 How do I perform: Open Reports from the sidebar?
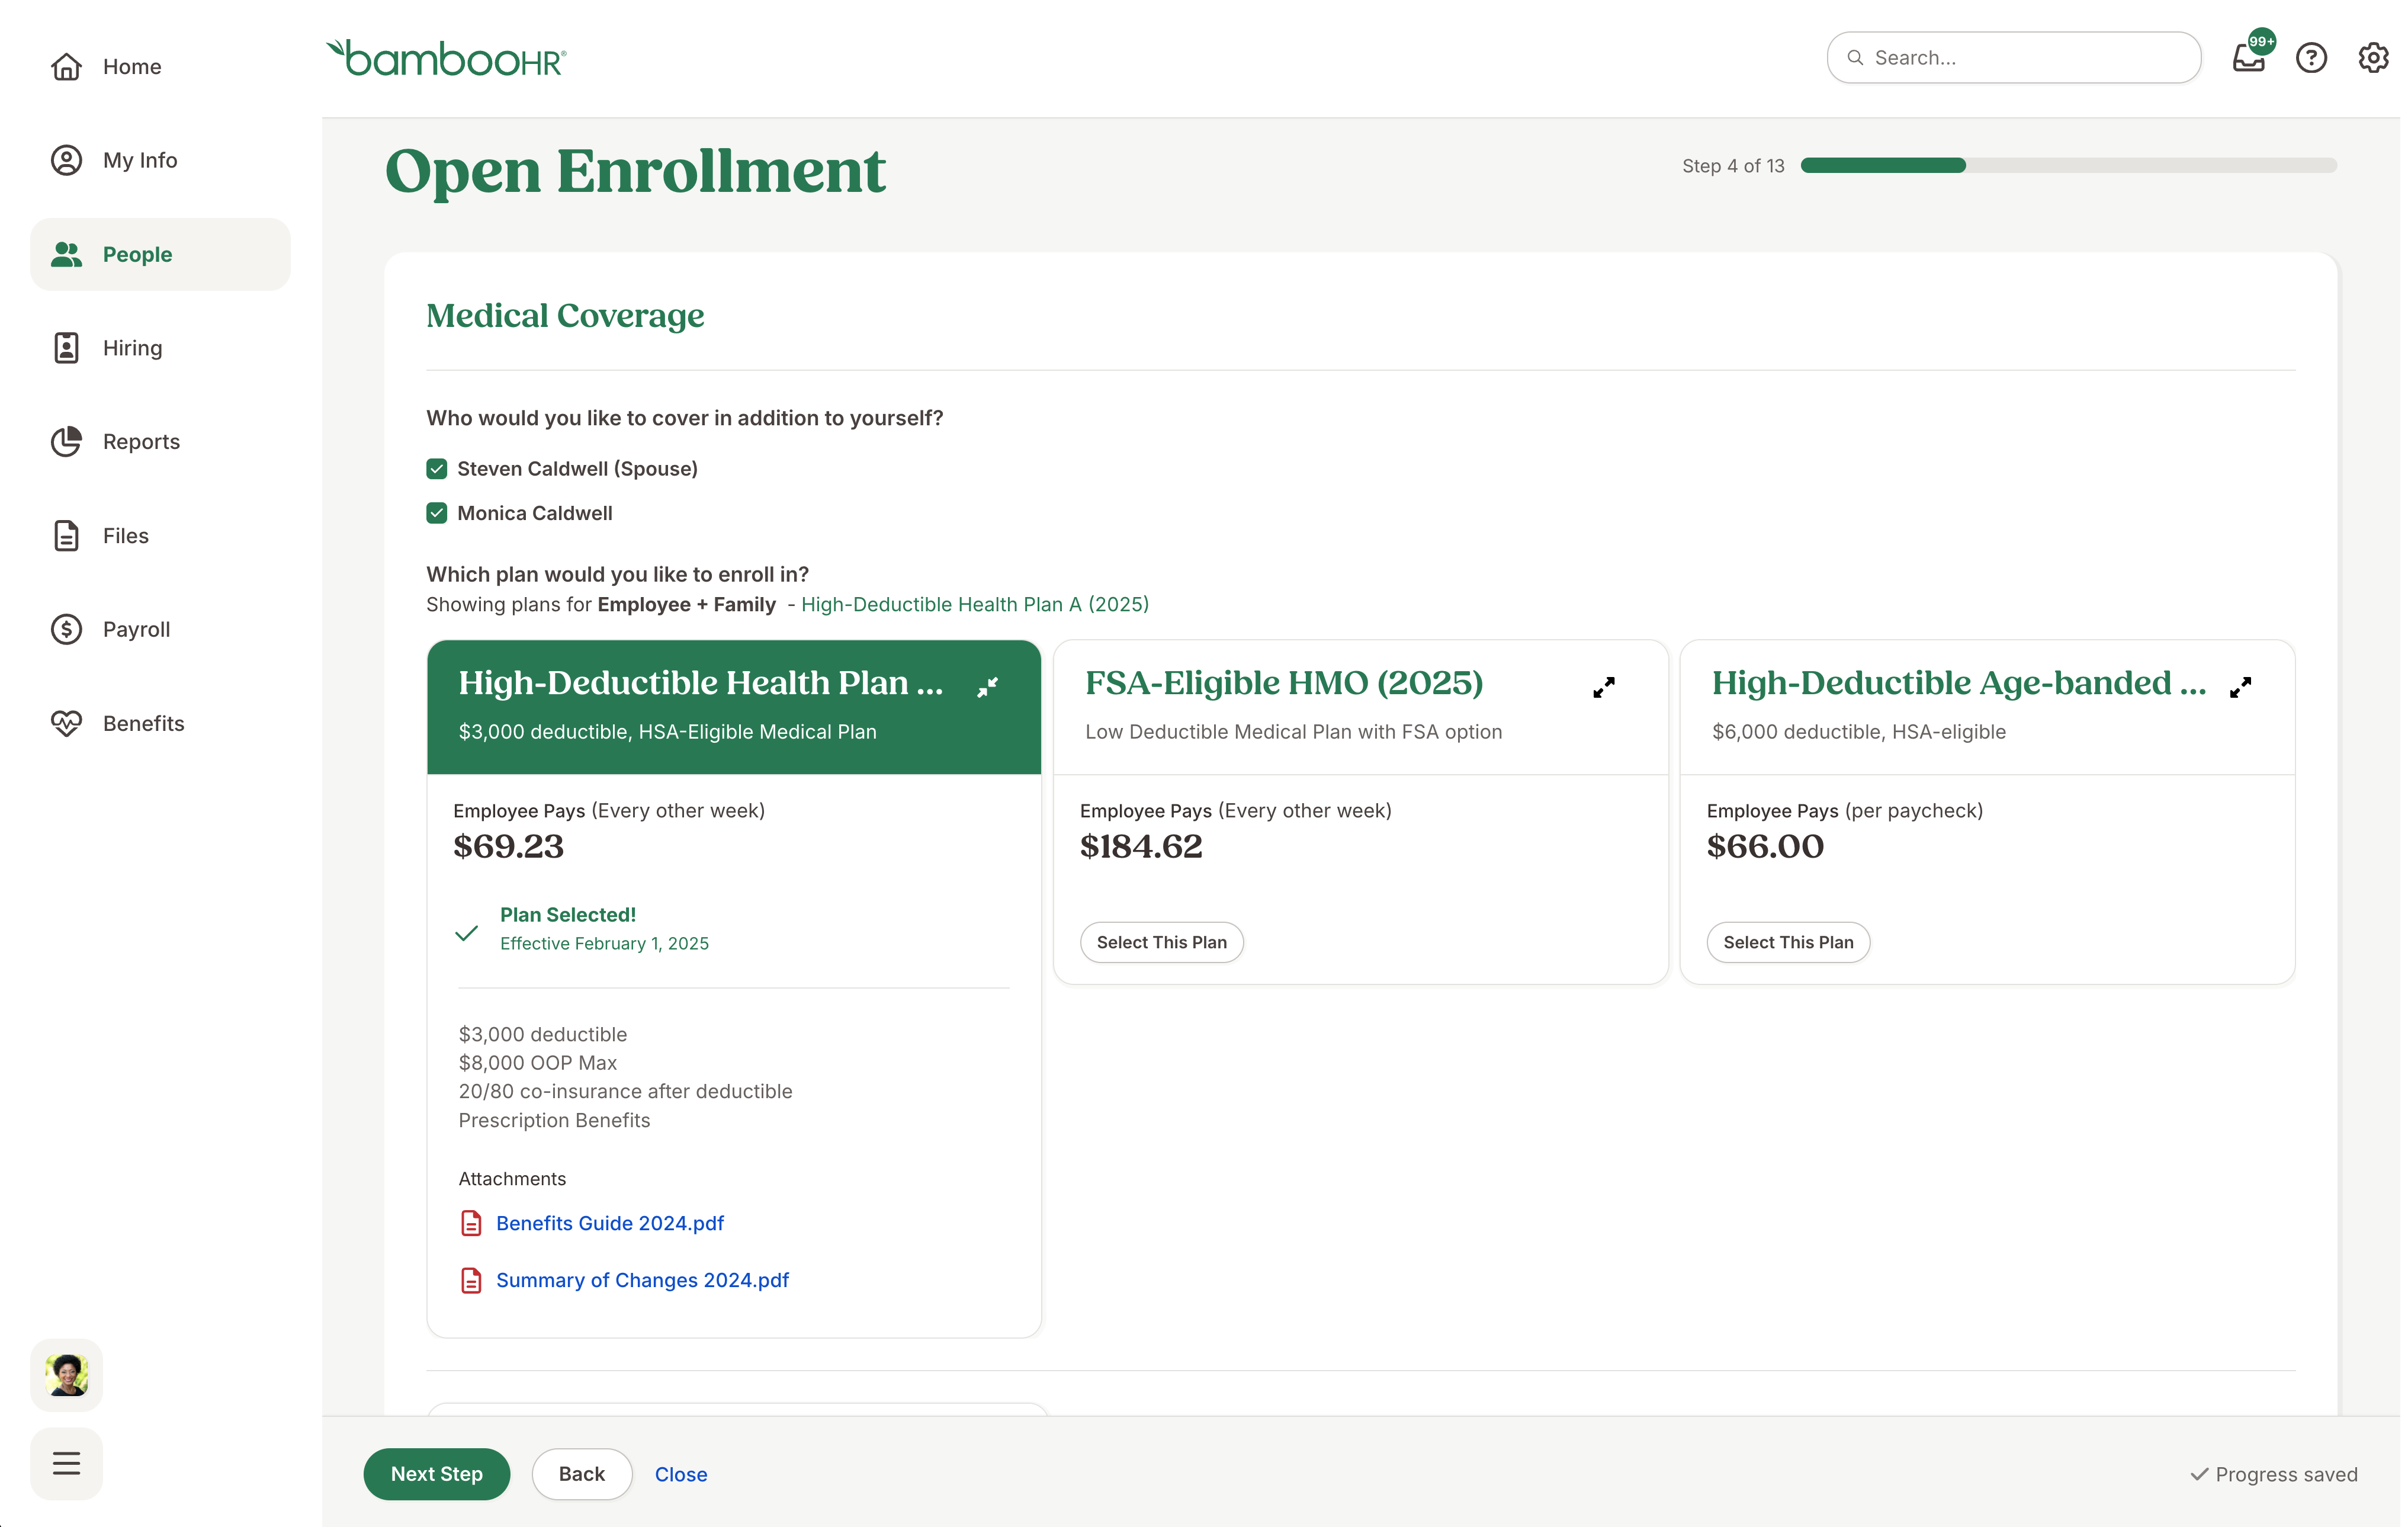coord(141,442)
